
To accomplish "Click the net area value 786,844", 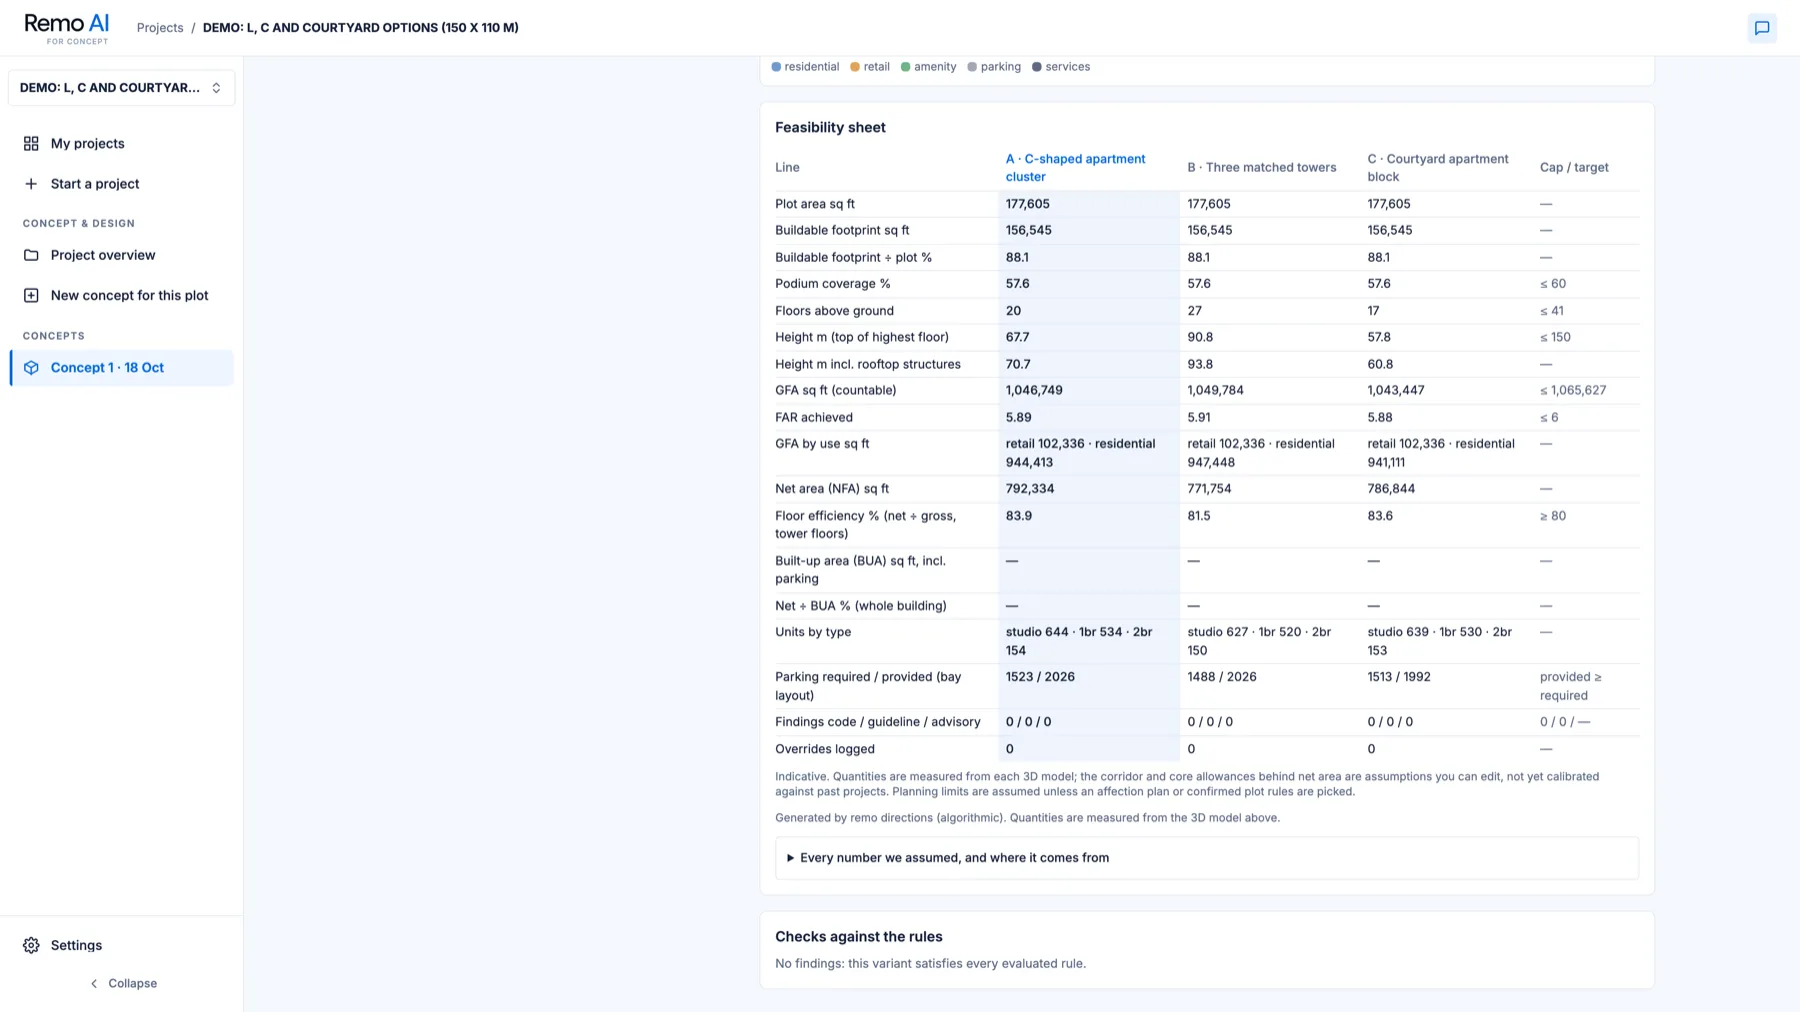I will (x=1391, y=489).
